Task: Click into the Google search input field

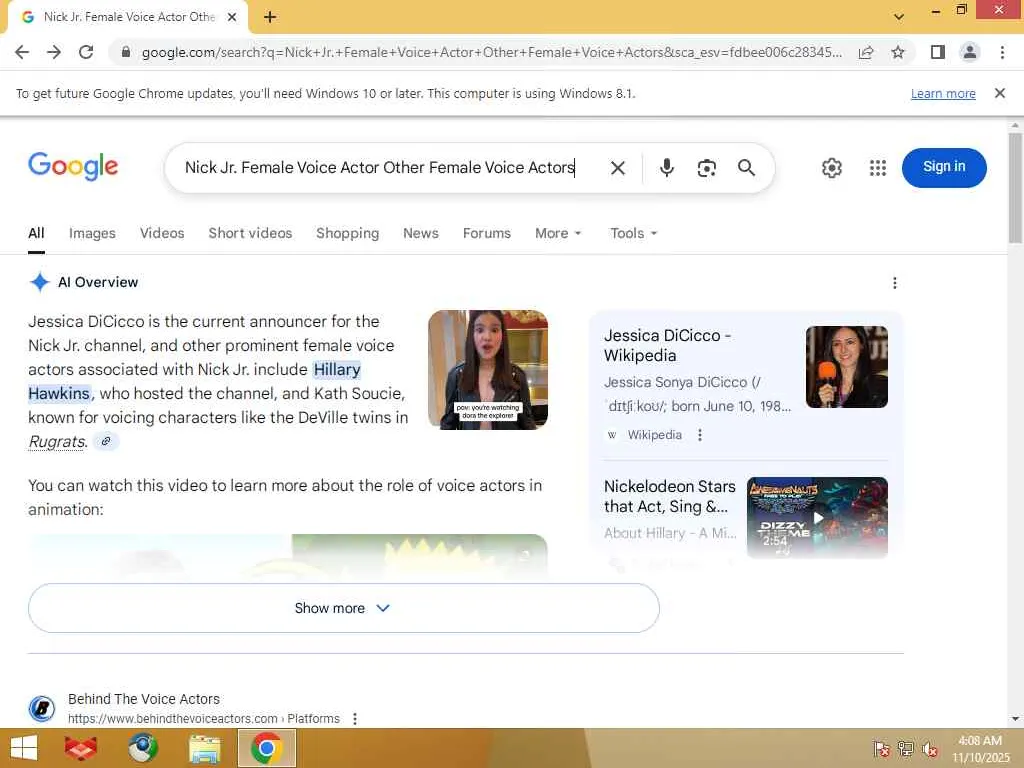Action: [x=379, y=168]
